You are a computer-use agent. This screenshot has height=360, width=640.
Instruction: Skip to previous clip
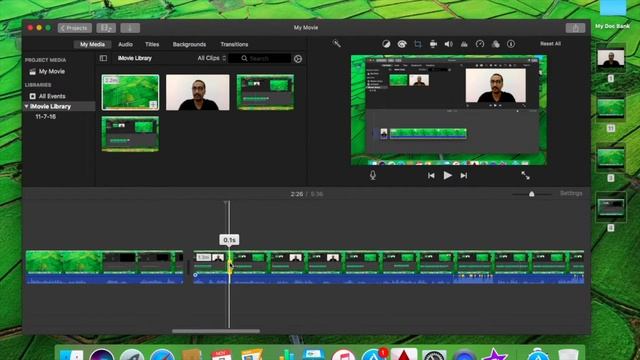tap(431, 176)
